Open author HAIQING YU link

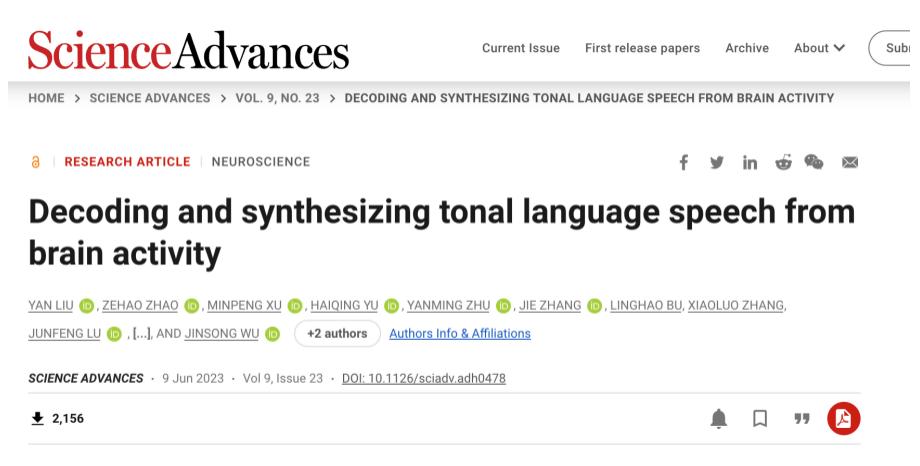click(344, 306)
